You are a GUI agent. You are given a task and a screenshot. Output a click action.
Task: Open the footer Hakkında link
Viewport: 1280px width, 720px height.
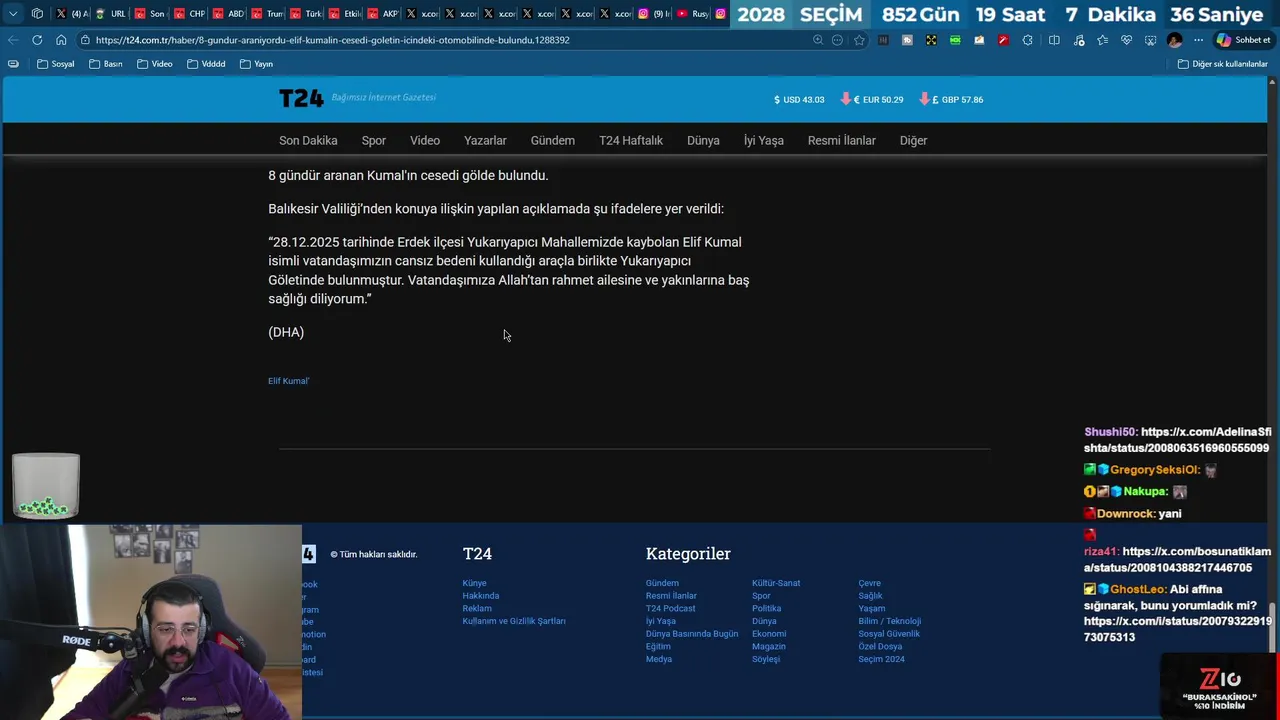click(480, 596)
